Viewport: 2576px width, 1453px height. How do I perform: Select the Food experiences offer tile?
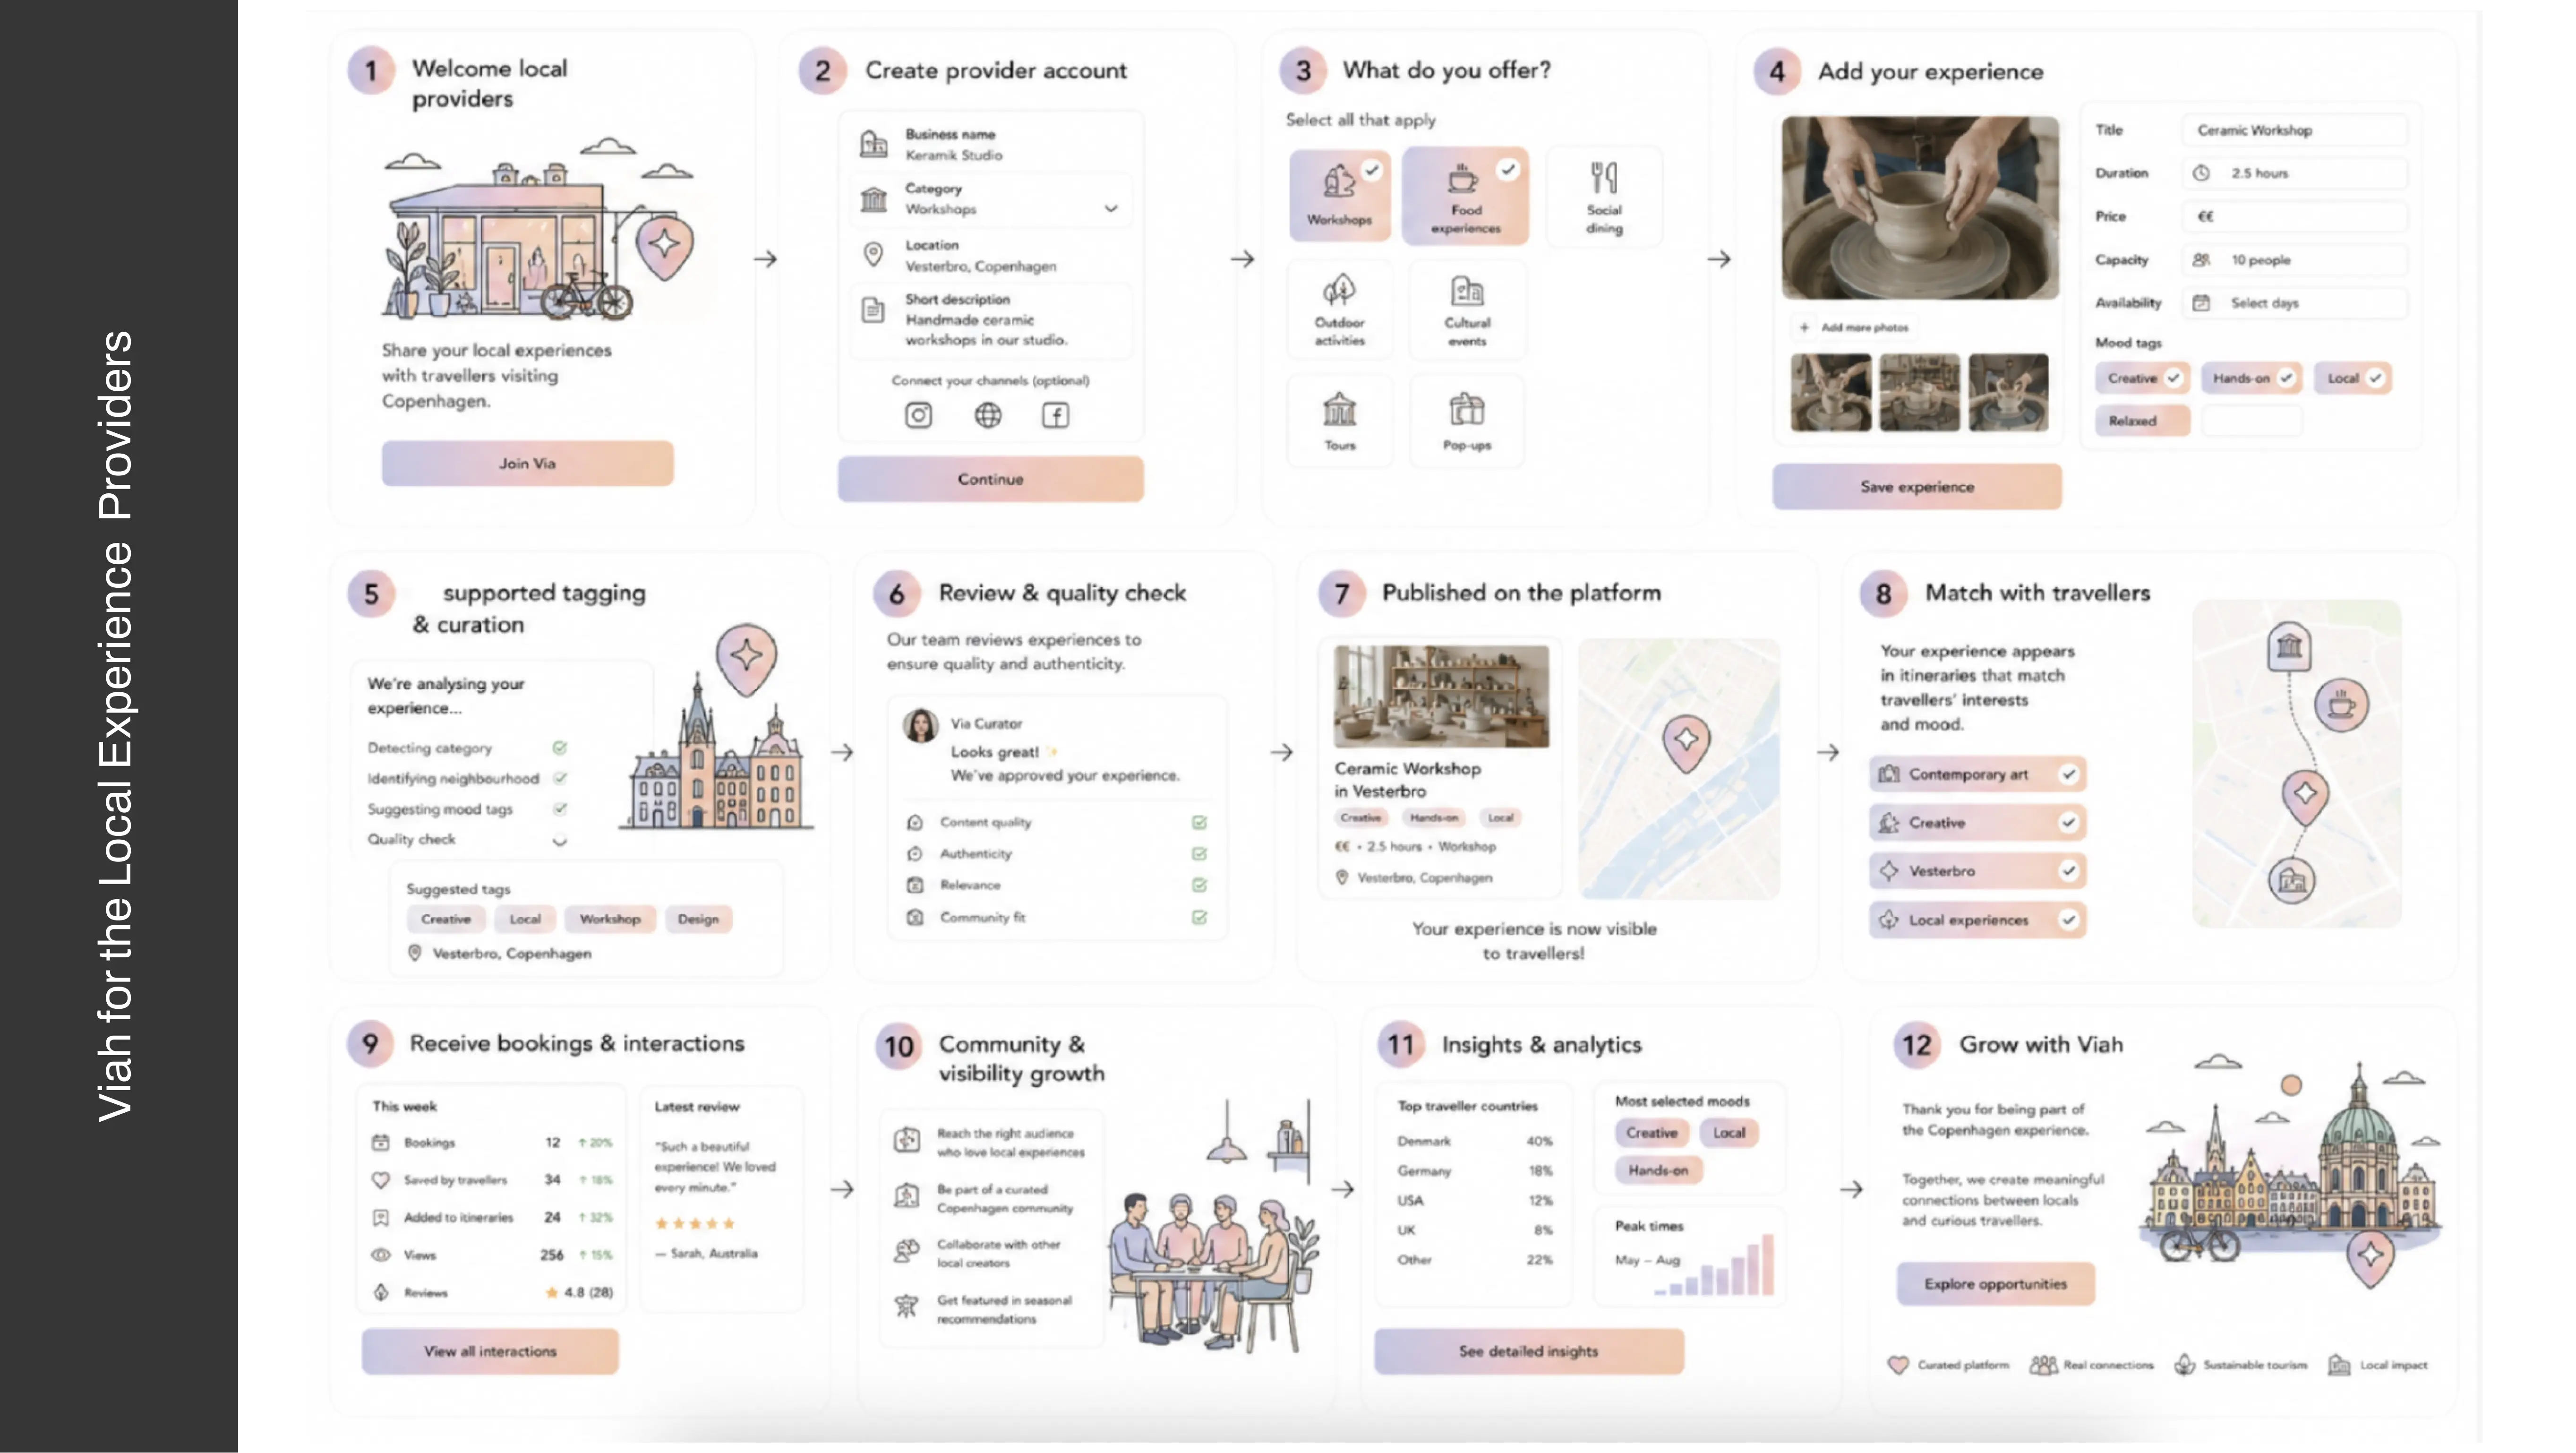(x=1465, y=195)
